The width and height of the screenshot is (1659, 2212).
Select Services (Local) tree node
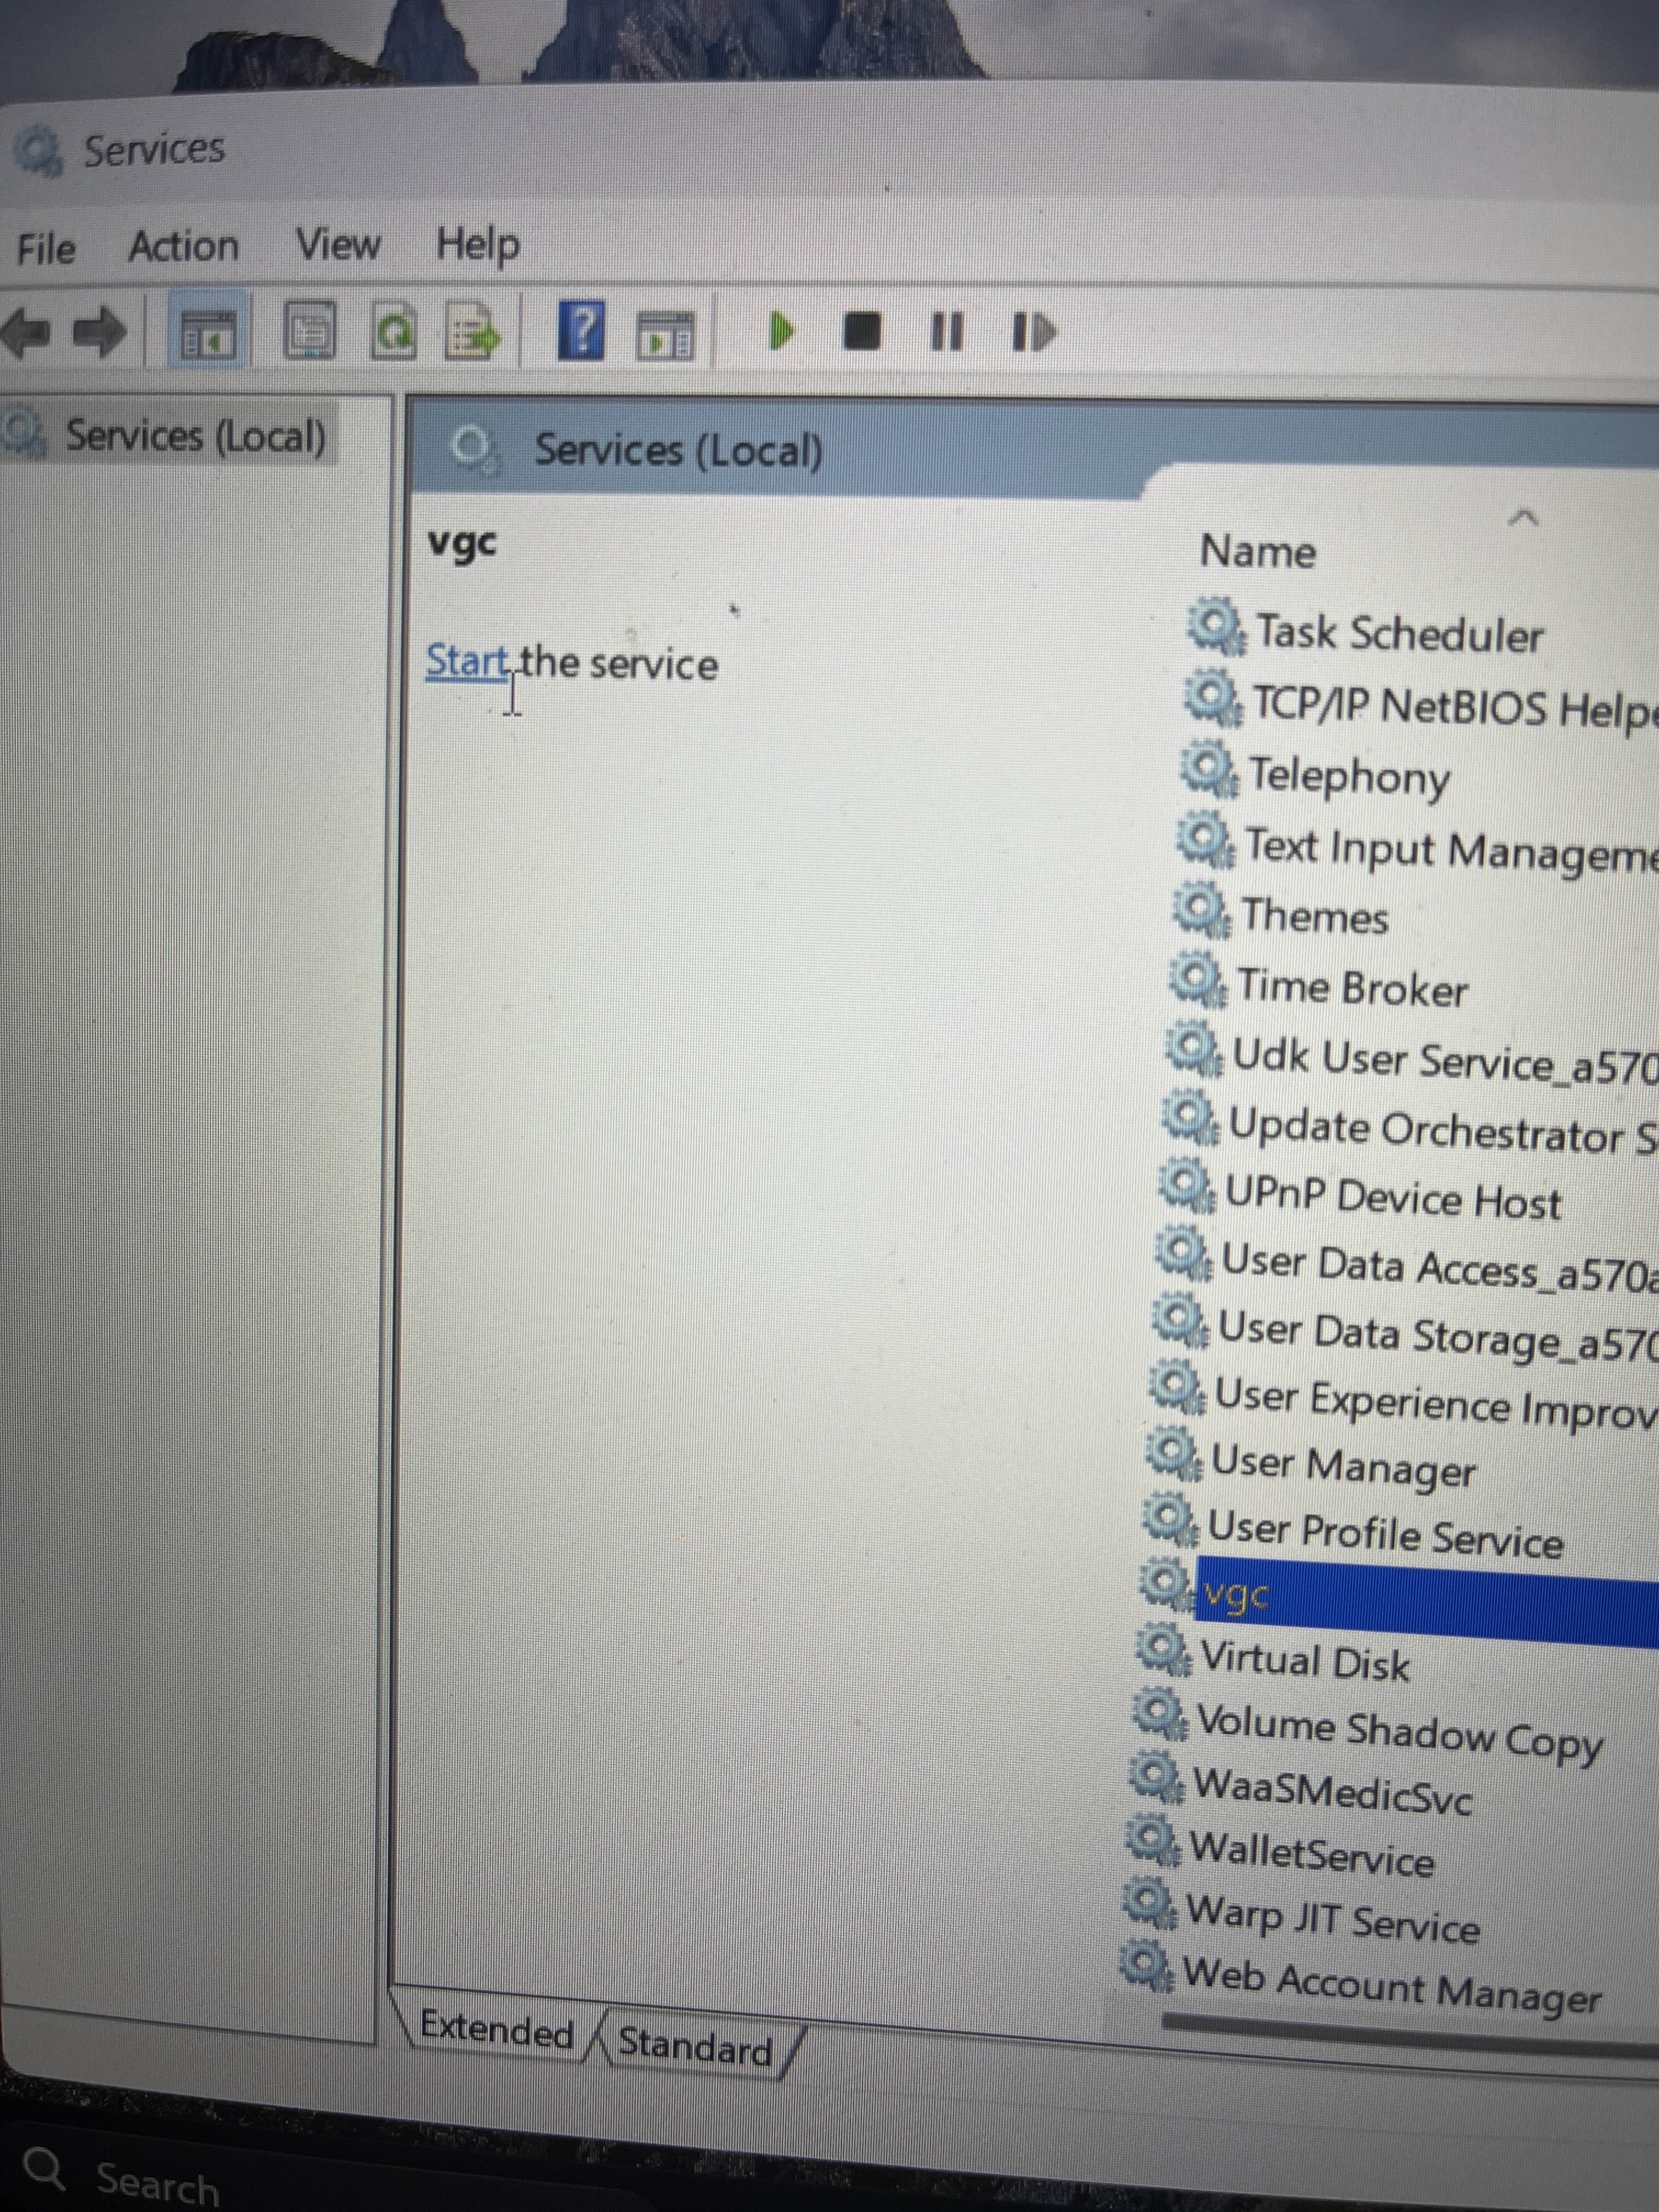[x=195, y=437]
